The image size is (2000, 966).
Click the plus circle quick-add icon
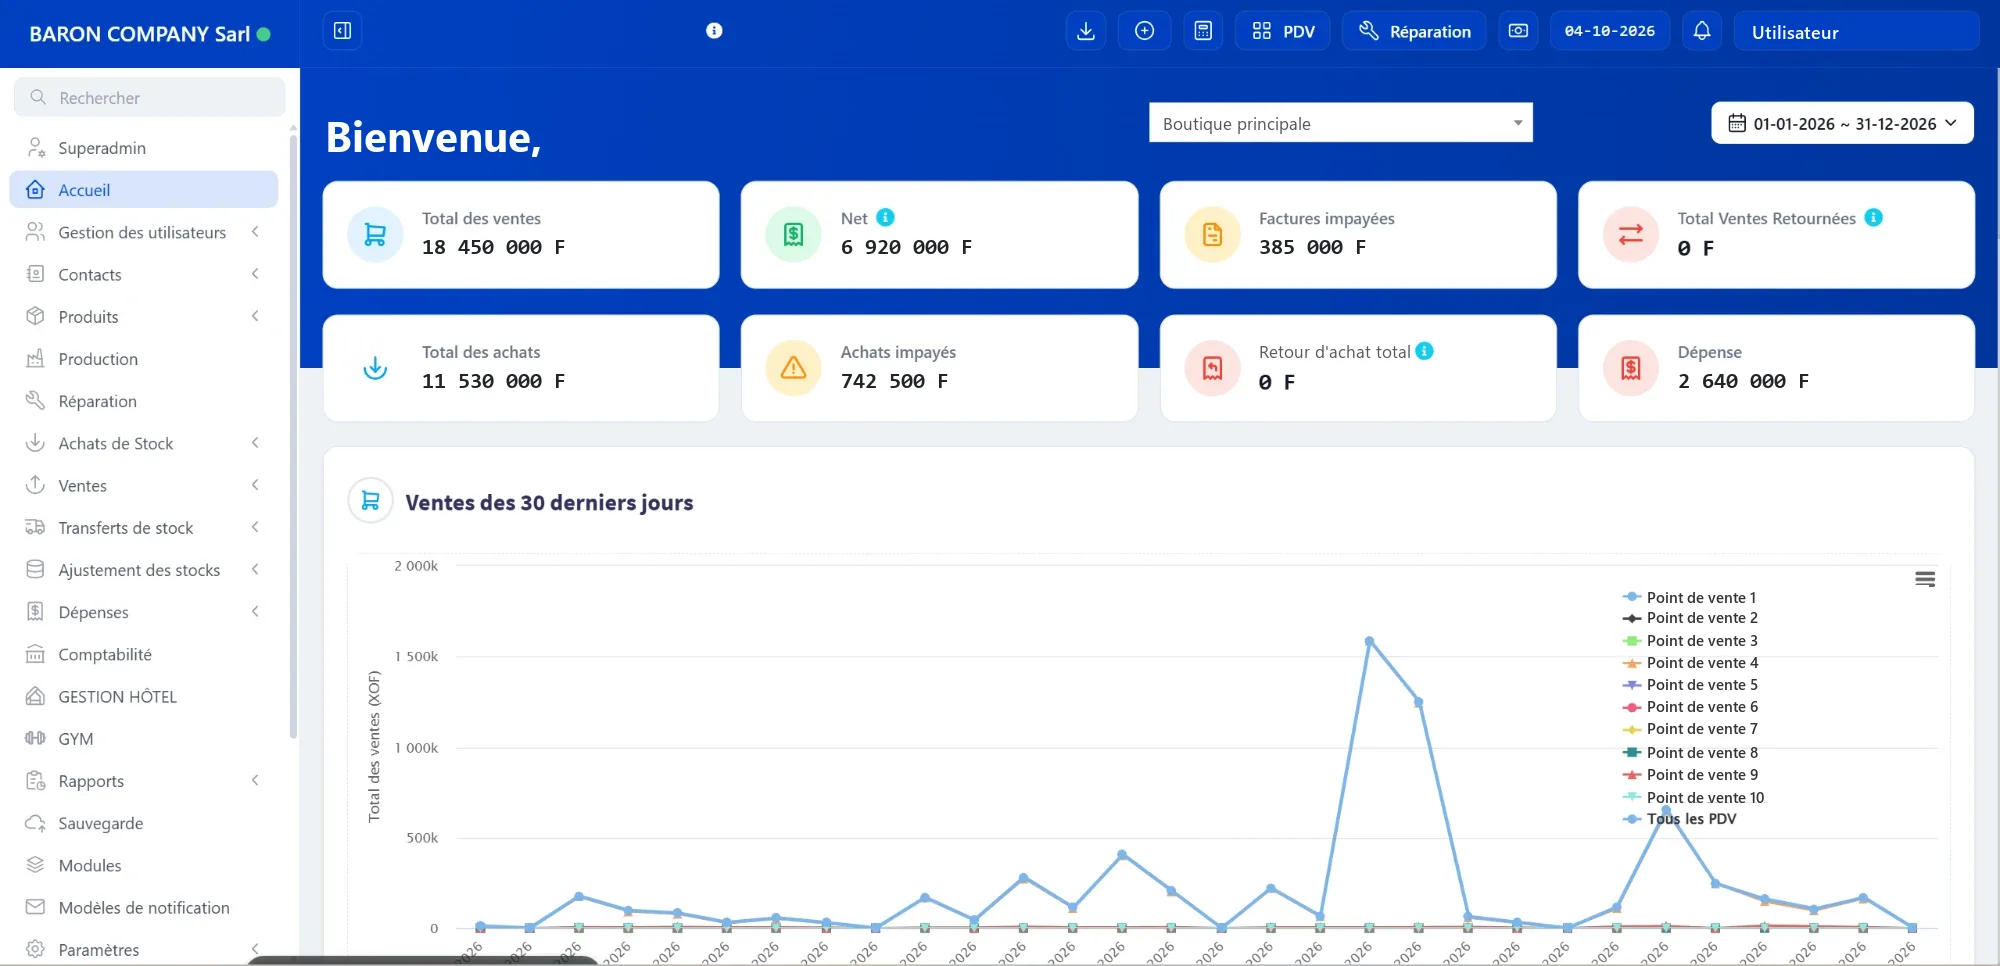pyautogui.click(x=1145, y=31)
